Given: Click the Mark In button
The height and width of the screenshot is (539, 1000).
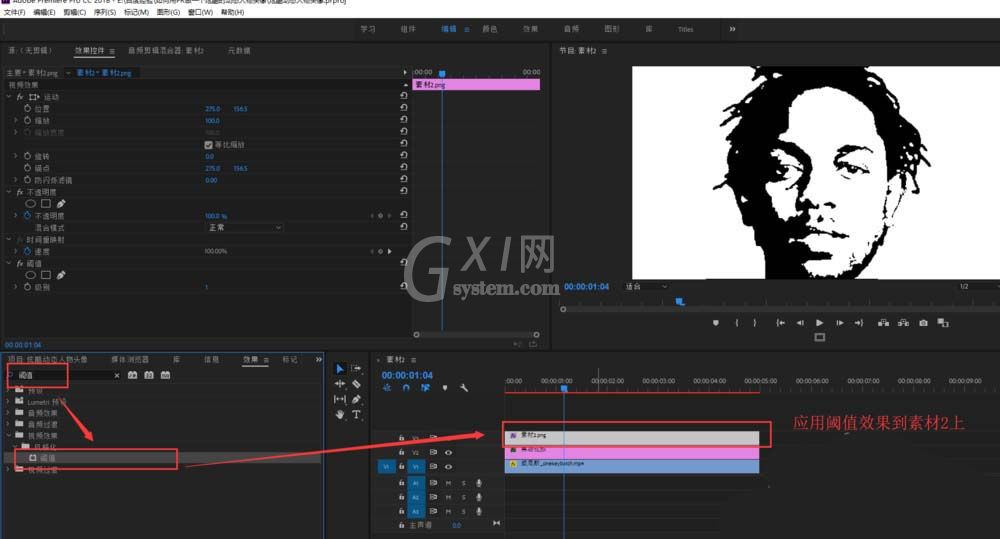Looking at the screenshot, I should pyautogui.click(x=737, y=323).
